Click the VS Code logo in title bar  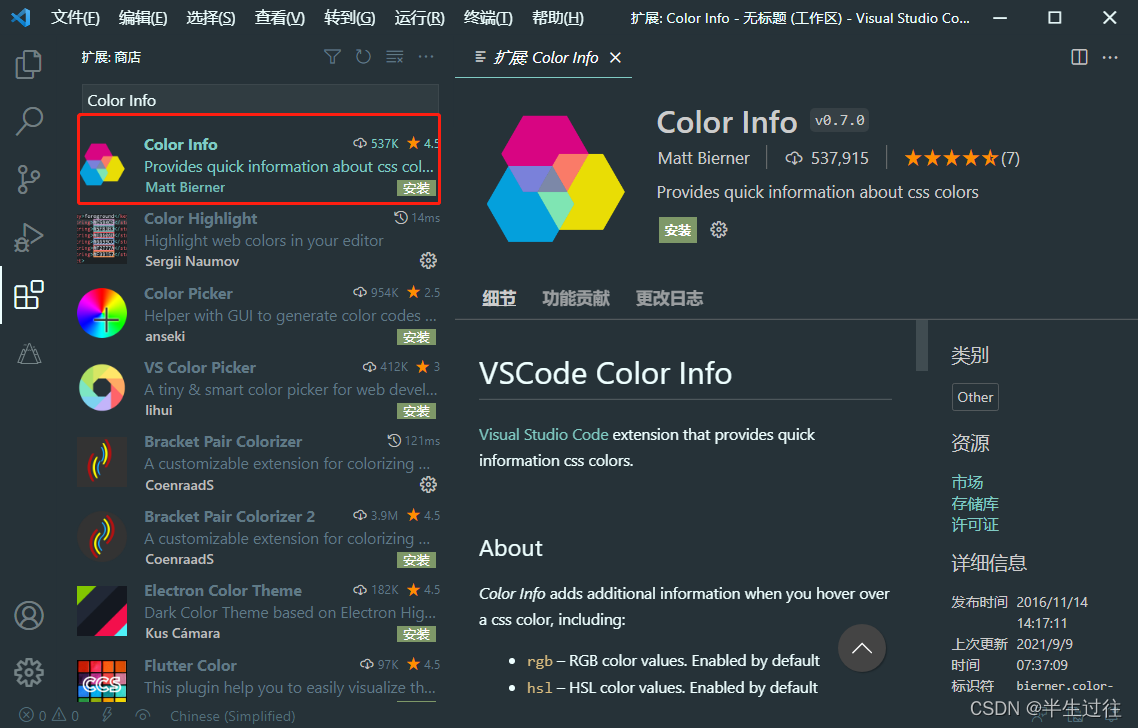tap(21, 17)
